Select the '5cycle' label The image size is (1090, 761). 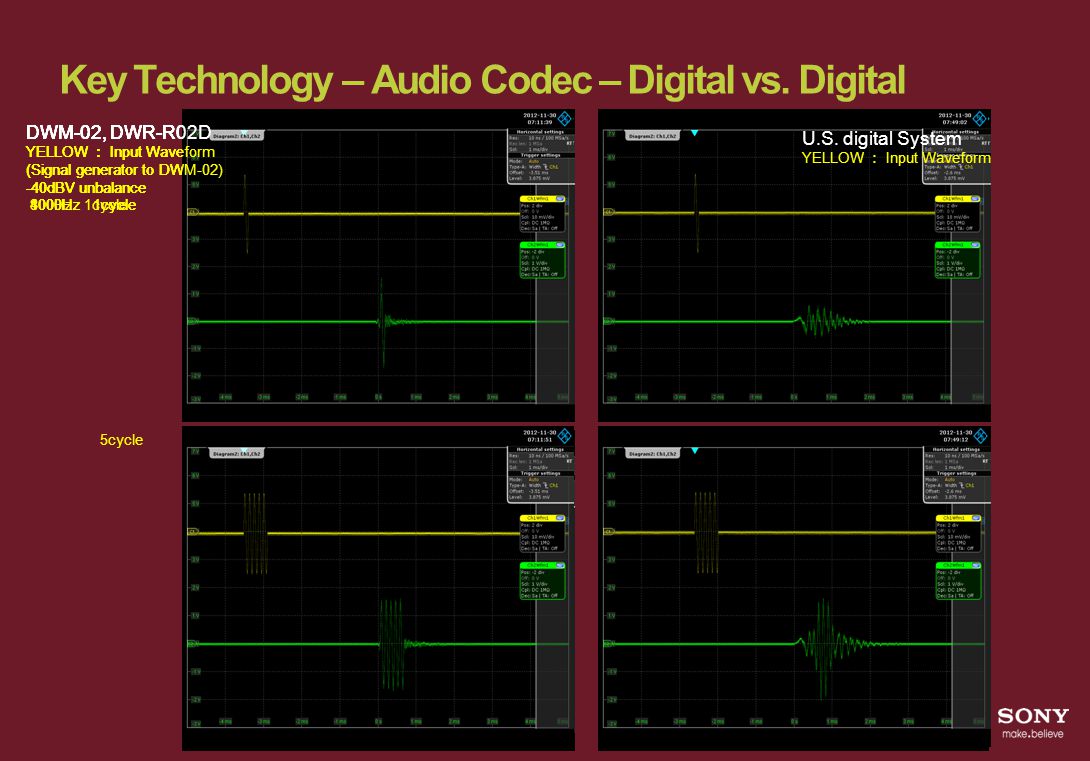(121, 440)
